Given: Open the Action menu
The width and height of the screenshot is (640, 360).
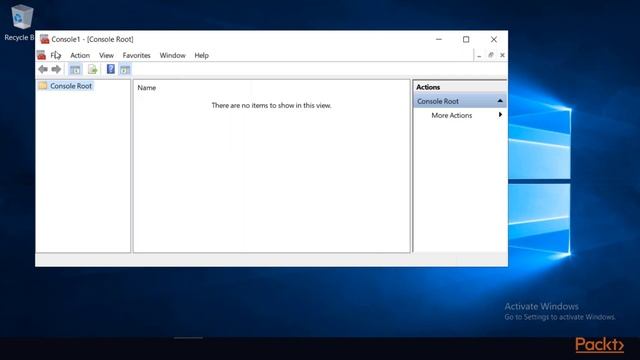Looking at the screenshot, I should pos(80,55).
